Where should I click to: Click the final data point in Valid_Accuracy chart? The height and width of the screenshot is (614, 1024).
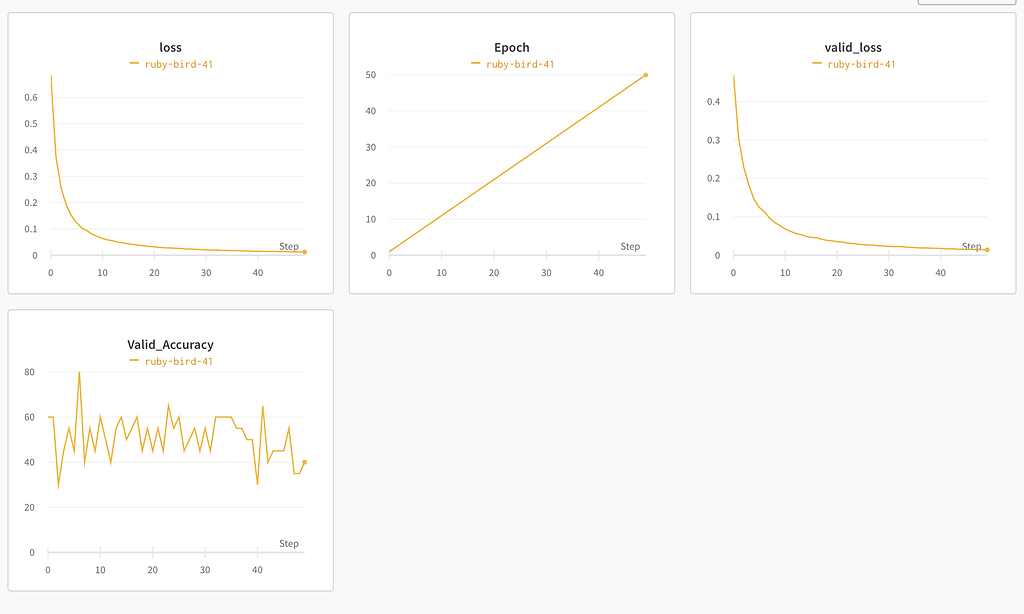pyautogui.click(x=304, y=462)
